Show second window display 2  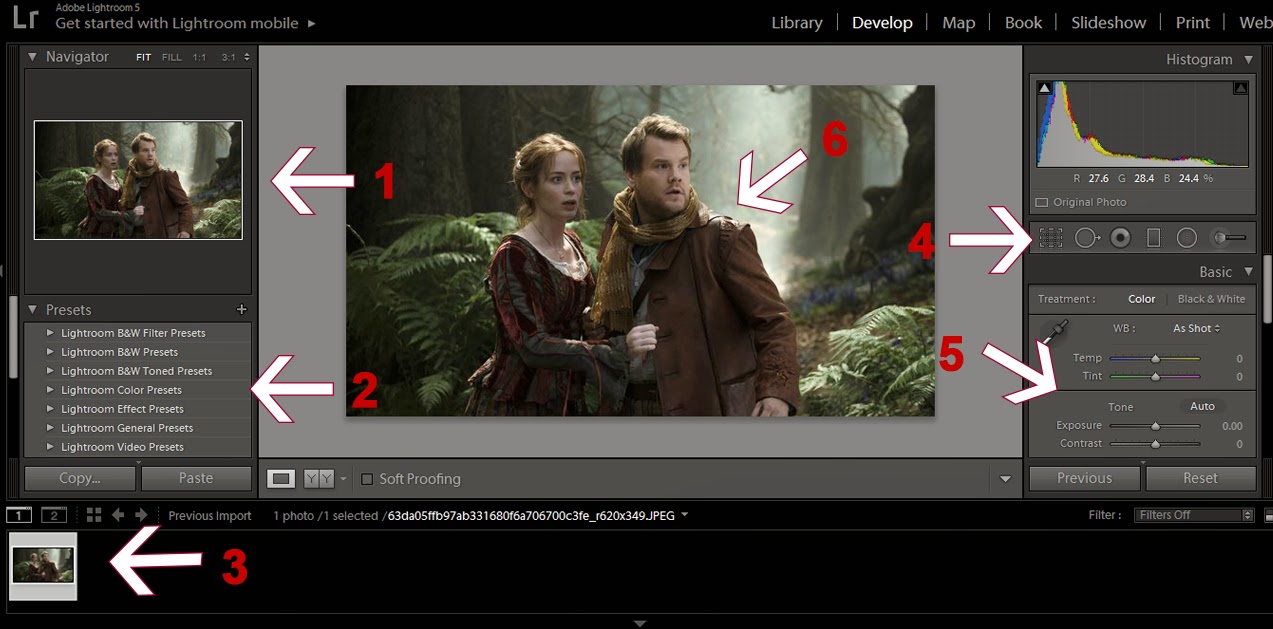coord(54,515)
